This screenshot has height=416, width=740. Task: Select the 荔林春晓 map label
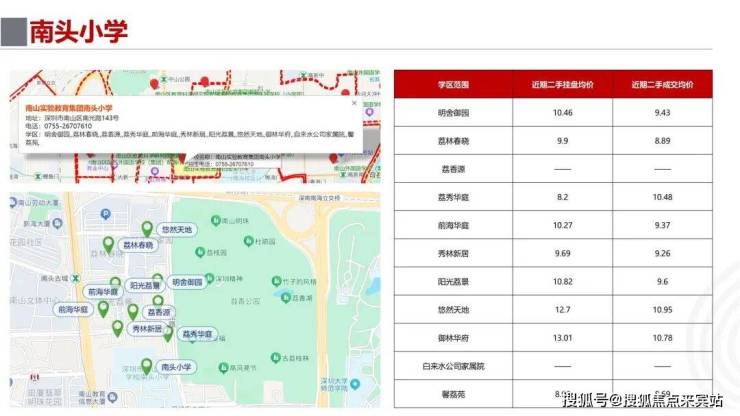point(138,245)
